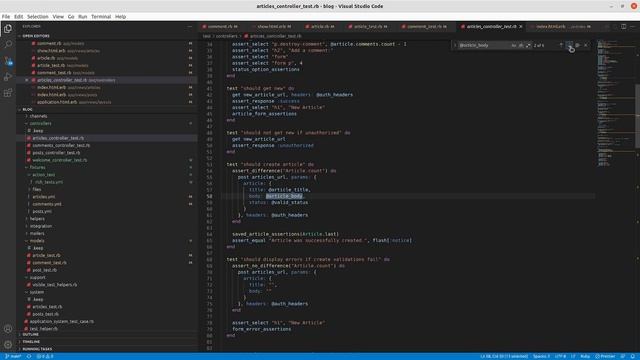Click the UTF-8 encoding in status bar
The width and height of the screenshot is (640, 360).
tap(560, 356)
